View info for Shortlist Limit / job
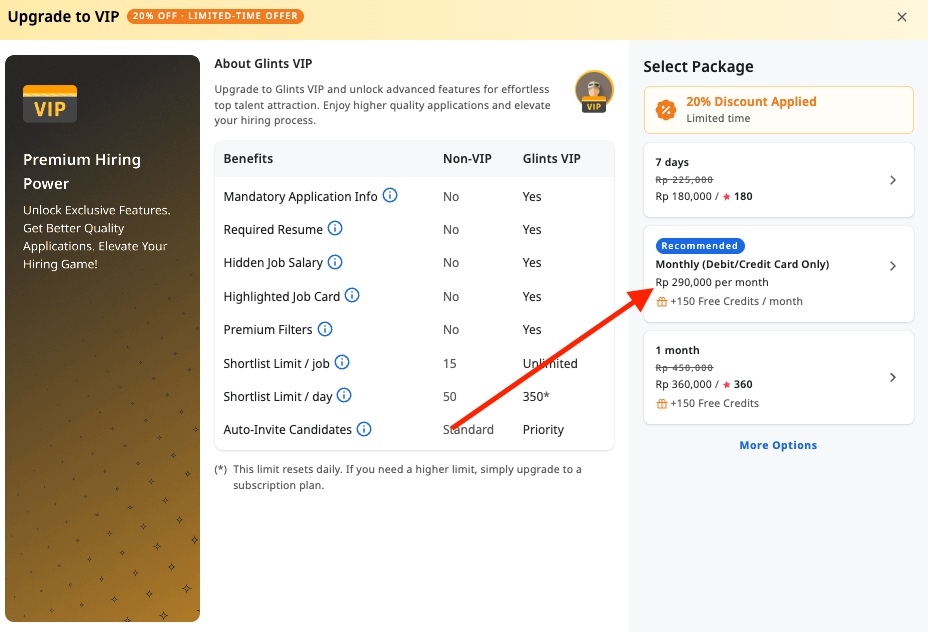928x632 pixels. click(x=342, y=362)
